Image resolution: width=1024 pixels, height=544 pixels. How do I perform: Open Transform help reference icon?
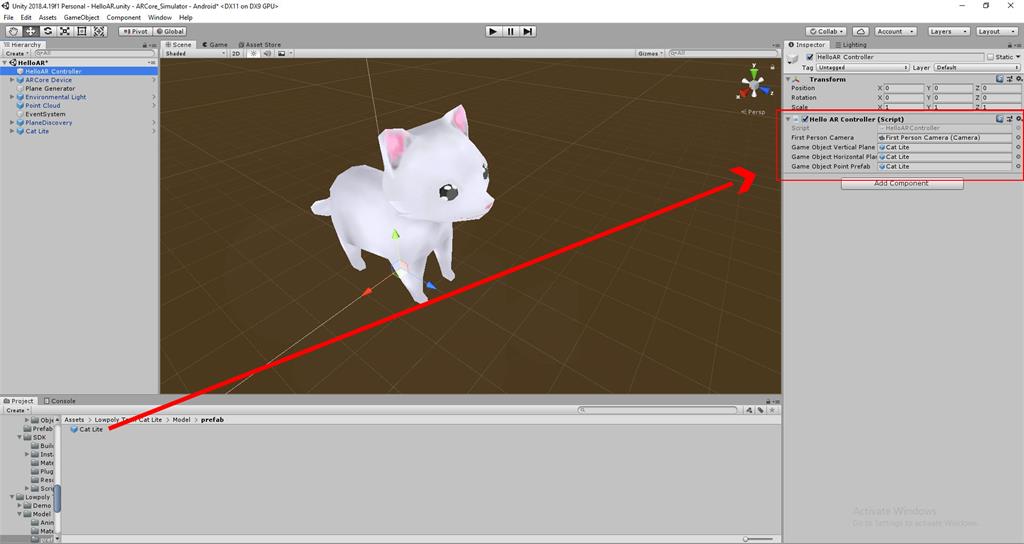(999, 79)
